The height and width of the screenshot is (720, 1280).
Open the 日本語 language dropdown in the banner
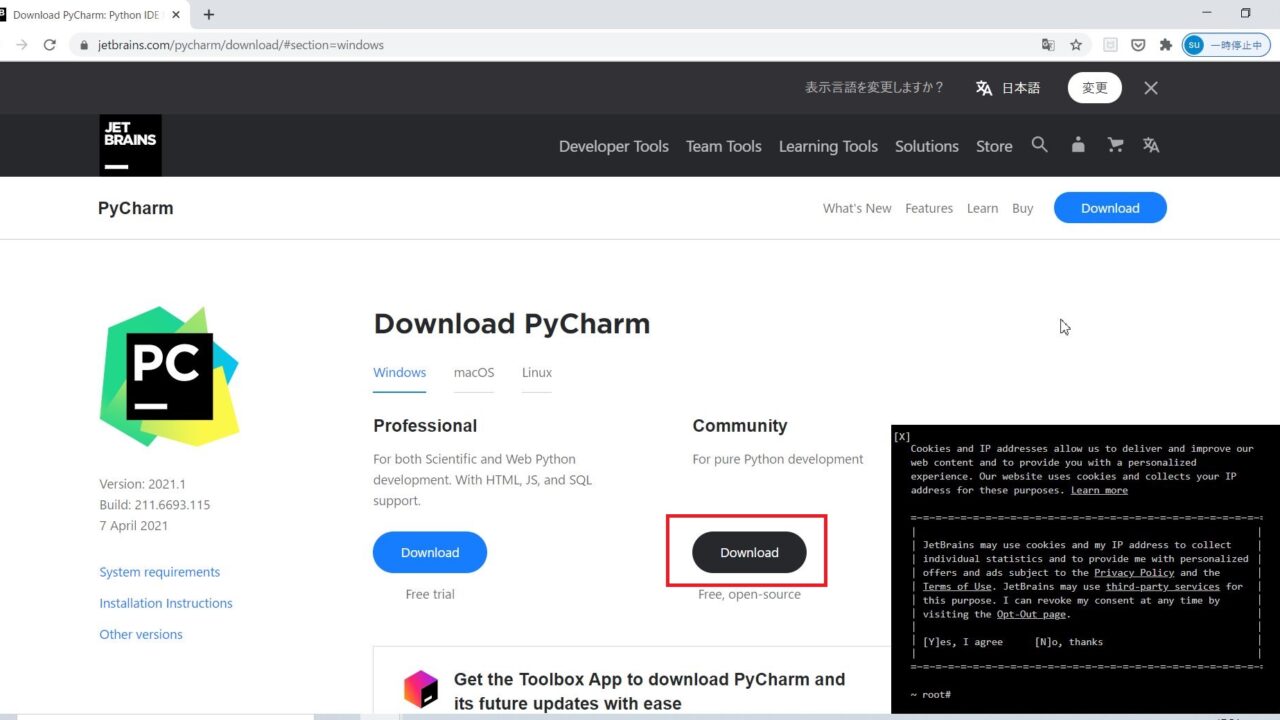click(1009, 88)
